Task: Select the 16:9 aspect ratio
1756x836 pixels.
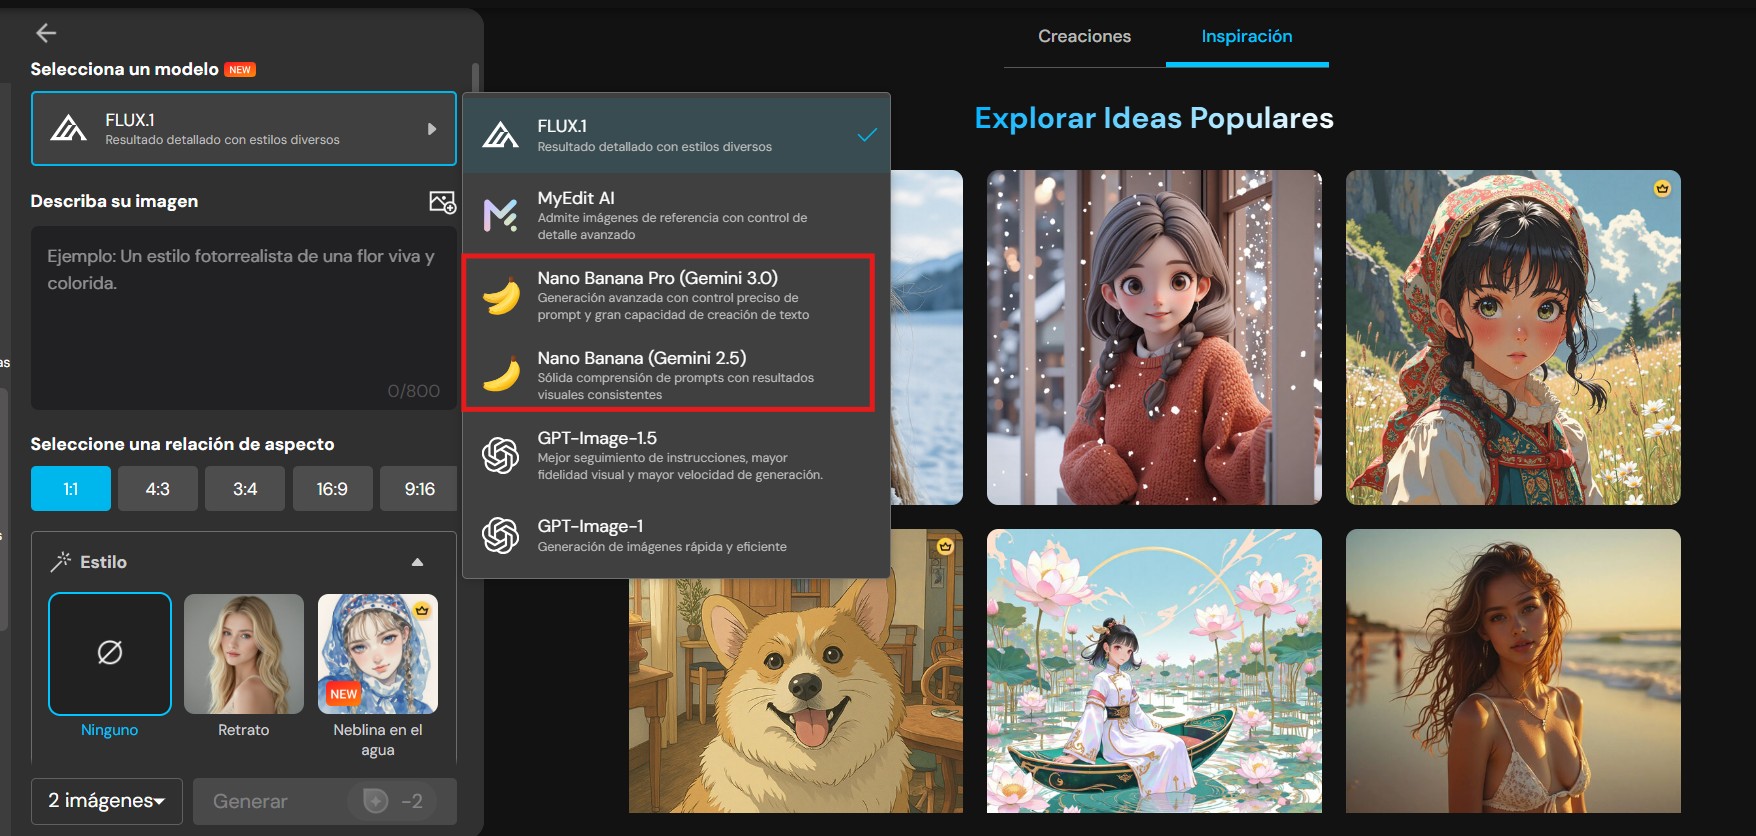Action: click(x=332, y=489)
